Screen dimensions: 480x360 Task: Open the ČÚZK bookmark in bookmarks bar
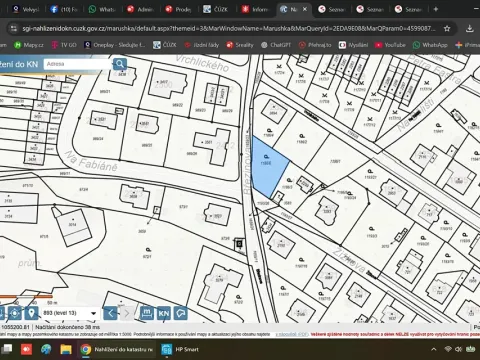click(x=164, y=45)
